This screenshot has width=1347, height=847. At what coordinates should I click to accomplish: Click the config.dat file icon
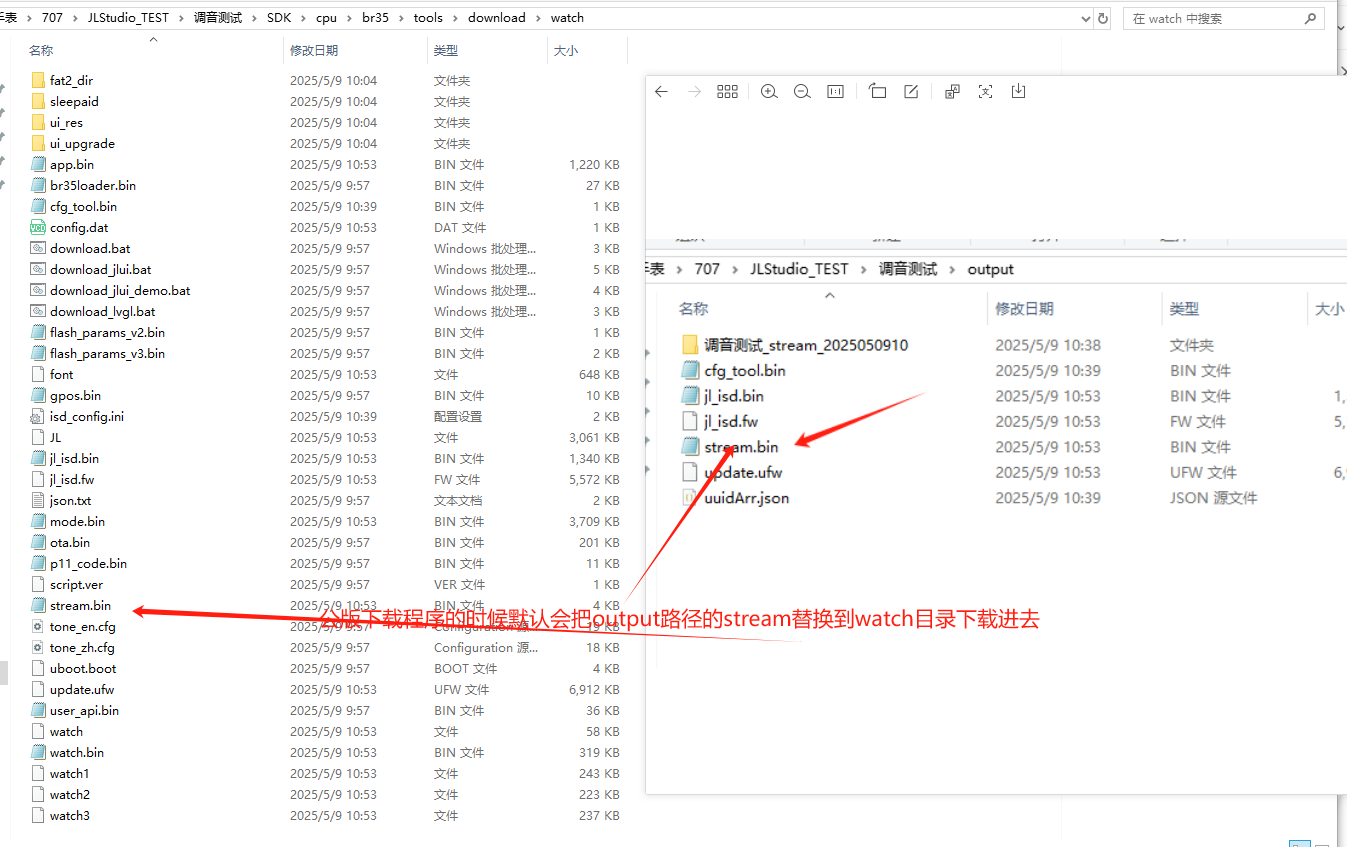[x=38, y=227]
